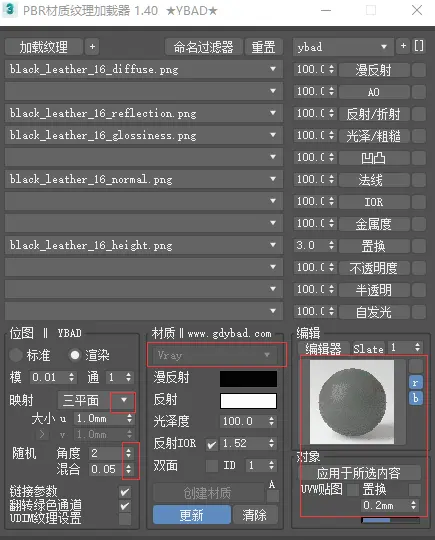Adjust the 角度 spinner arrows

click(128, 453)
